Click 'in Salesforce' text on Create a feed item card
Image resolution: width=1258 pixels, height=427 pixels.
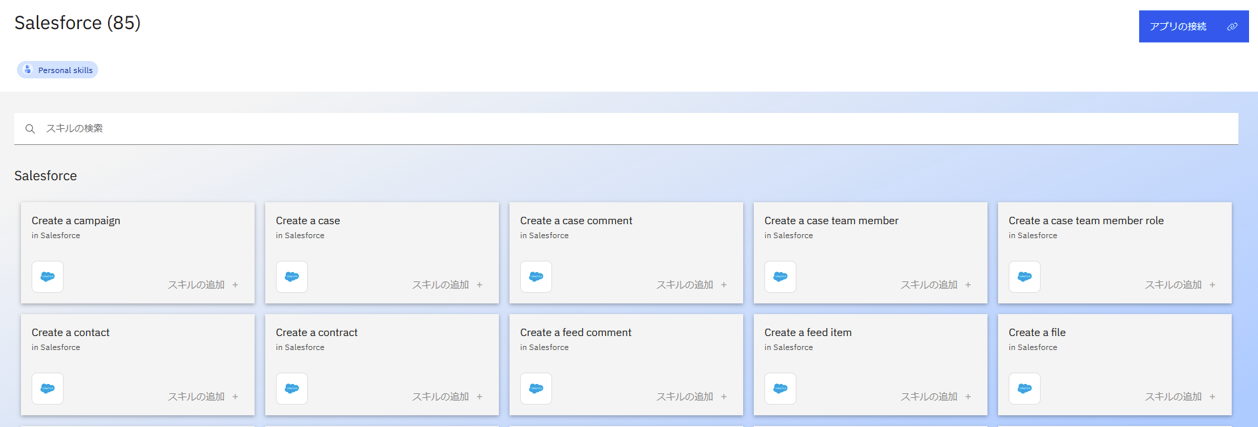coord(789,348)
